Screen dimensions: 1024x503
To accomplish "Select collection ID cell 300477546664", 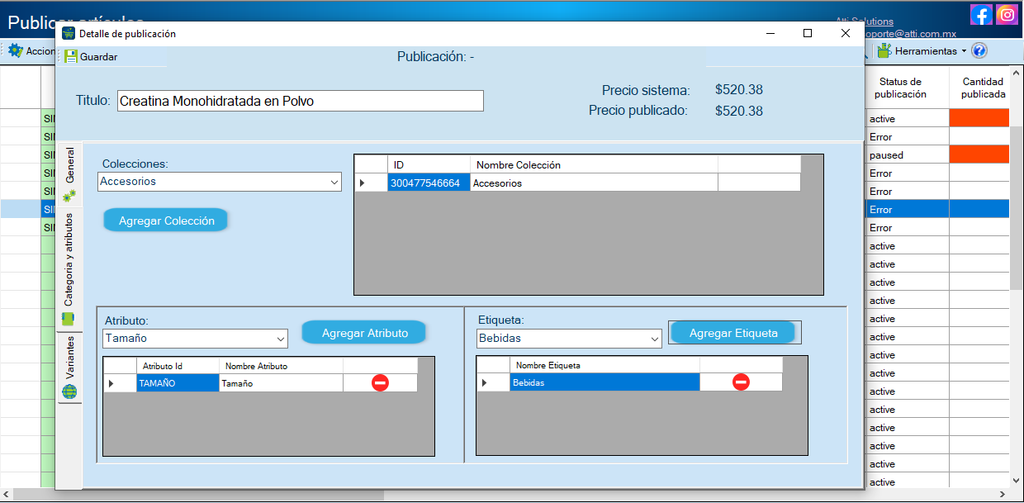I will tap(429, 184).
